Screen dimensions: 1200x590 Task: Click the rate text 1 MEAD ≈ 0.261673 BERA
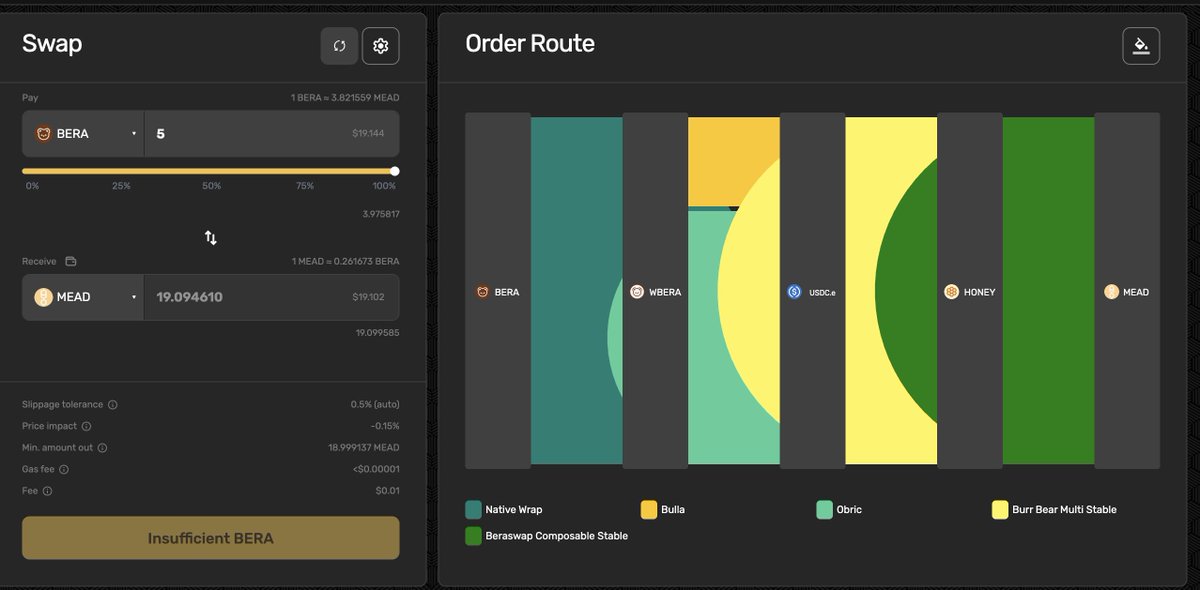345,262
